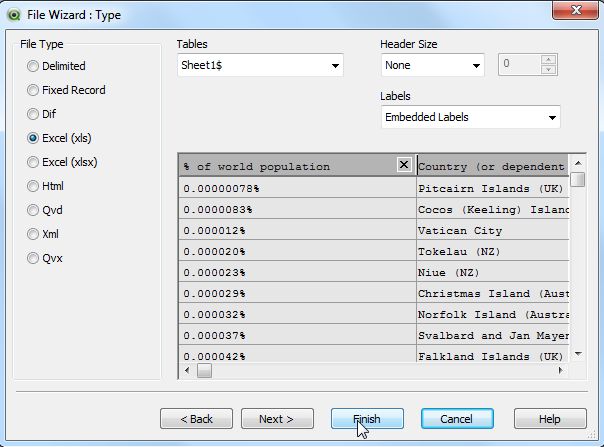
Task: Select cell 0.000020%
Action: pyautogui.click(x=297, y=251)
